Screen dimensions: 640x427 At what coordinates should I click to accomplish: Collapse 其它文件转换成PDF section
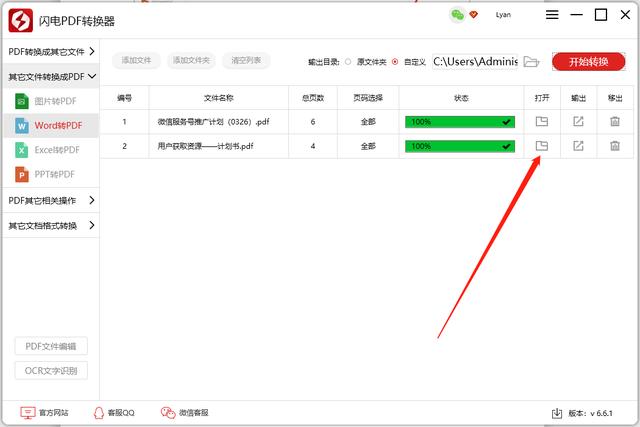(x=50, y=76)
